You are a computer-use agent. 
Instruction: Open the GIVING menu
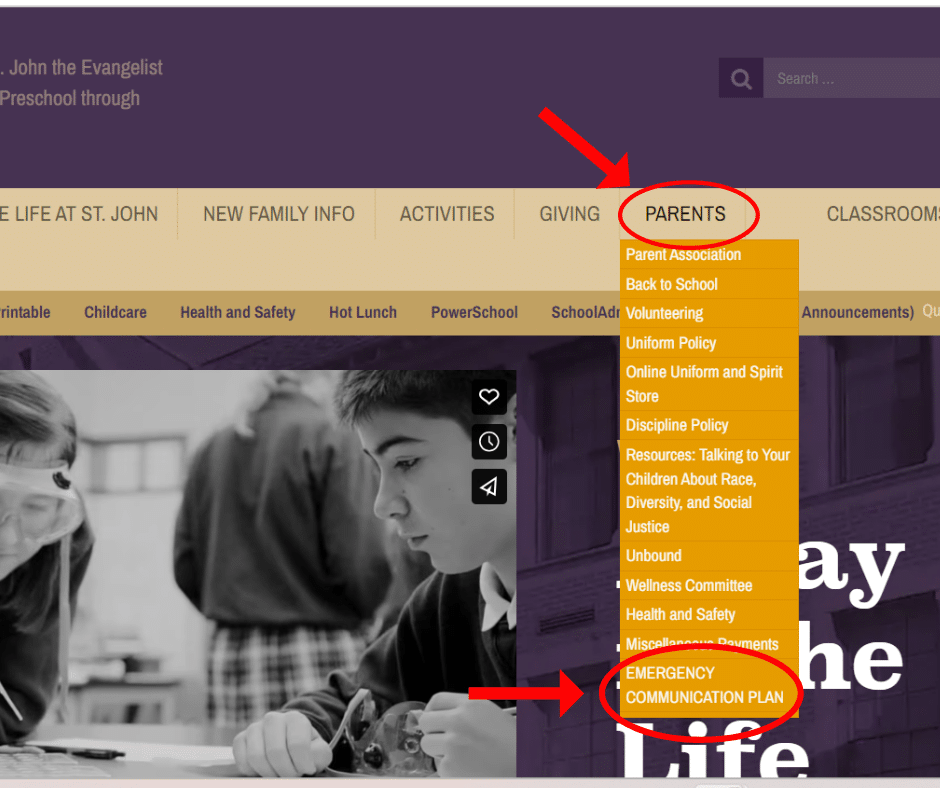point(570,214)
